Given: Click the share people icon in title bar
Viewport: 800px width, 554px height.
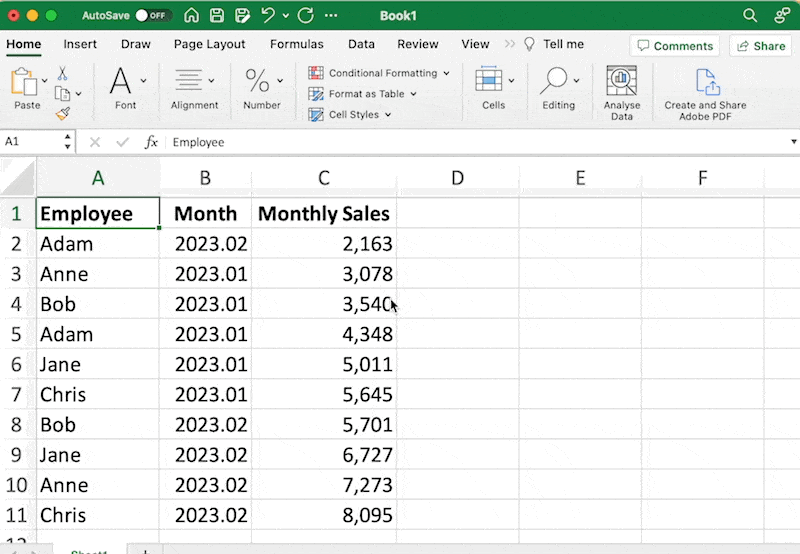Looking at the screenshot, I should coord(782,15).
